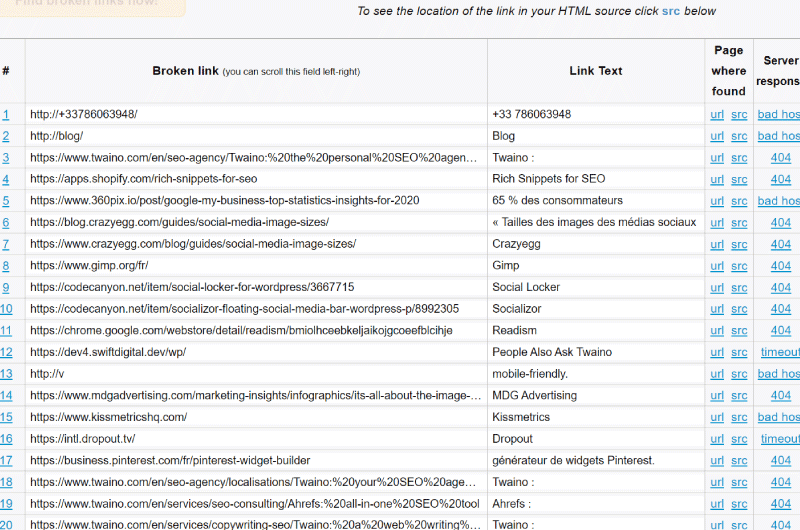Click 'url' link in Social Locker row
The height and width of the screenshot is (530, 800).
(717, 288)
